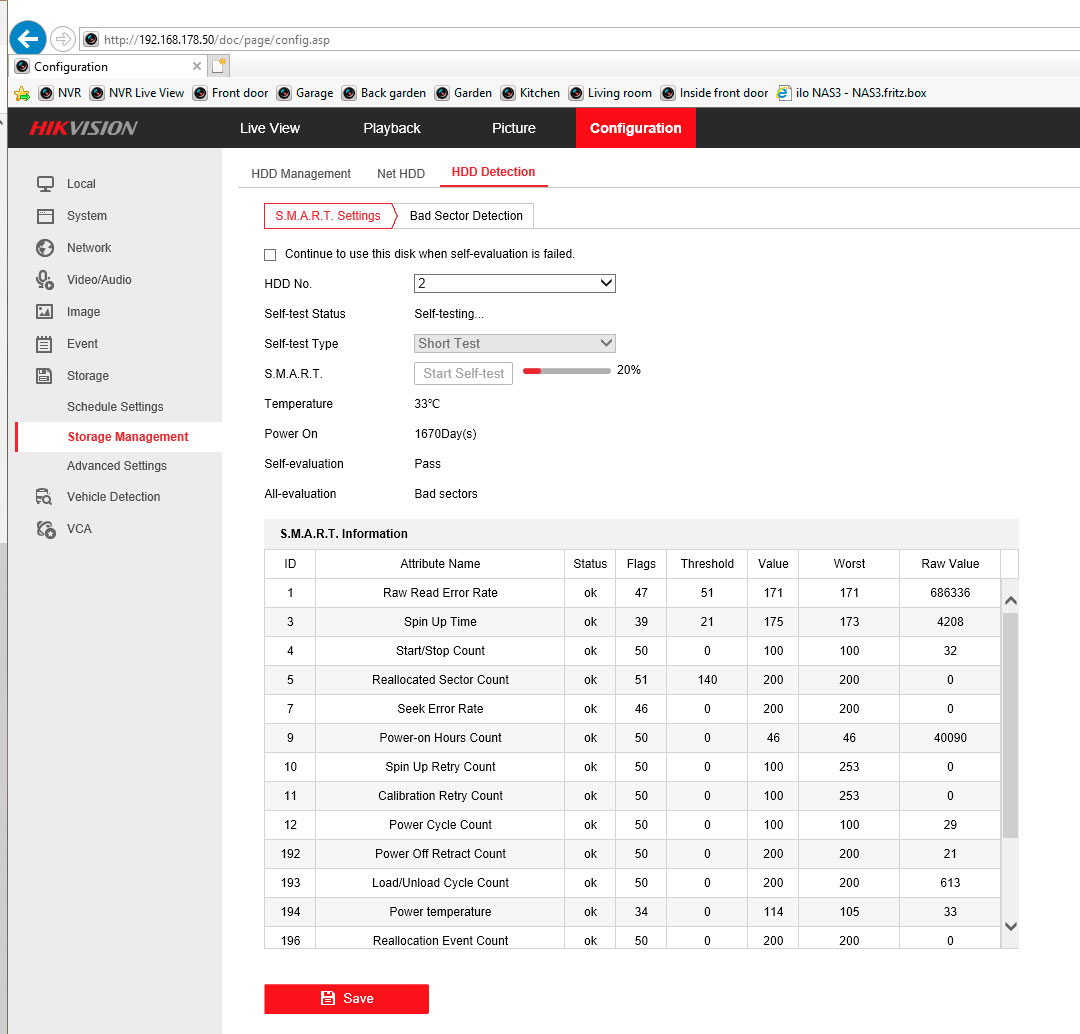This screenshot has width=1080, height=1034.
Task: Open the HDD No. dropdown
Action: click(514, 284)
